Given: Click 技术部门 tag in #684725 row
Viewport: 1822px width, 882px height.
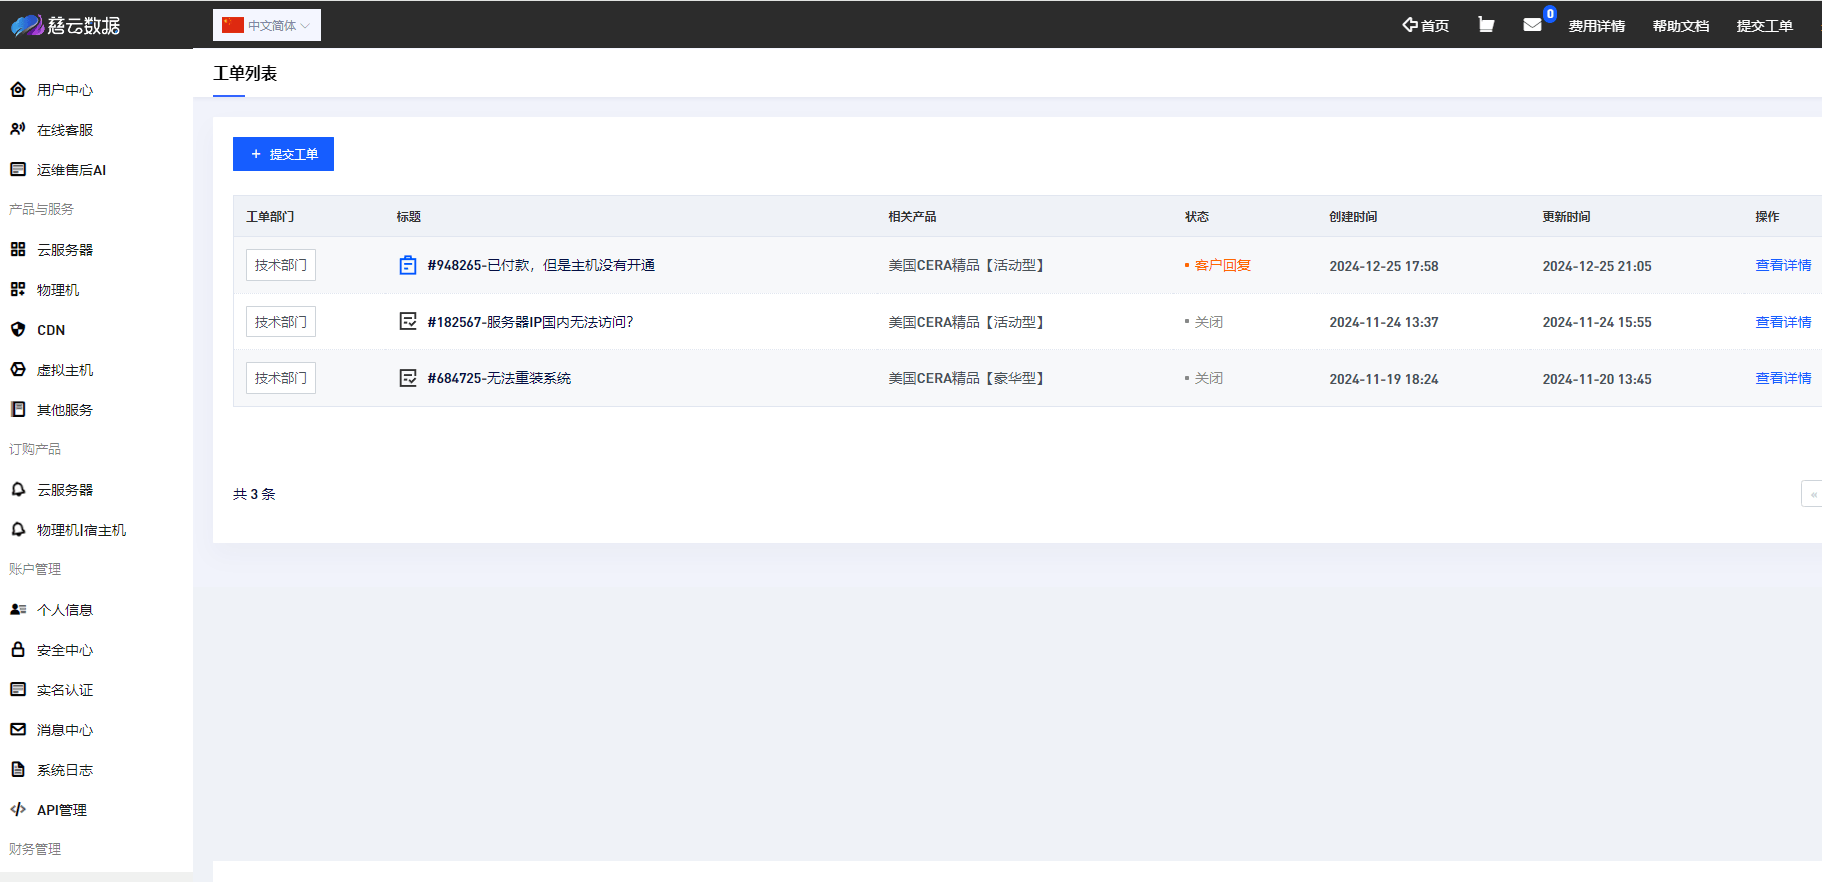Looking at the screenshot, I should point(281,378).
